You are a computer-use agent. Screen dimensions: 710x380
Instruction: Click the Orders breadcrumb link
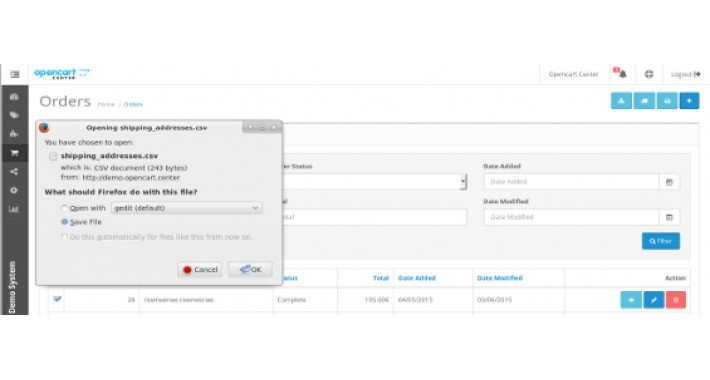pos(133,104)
